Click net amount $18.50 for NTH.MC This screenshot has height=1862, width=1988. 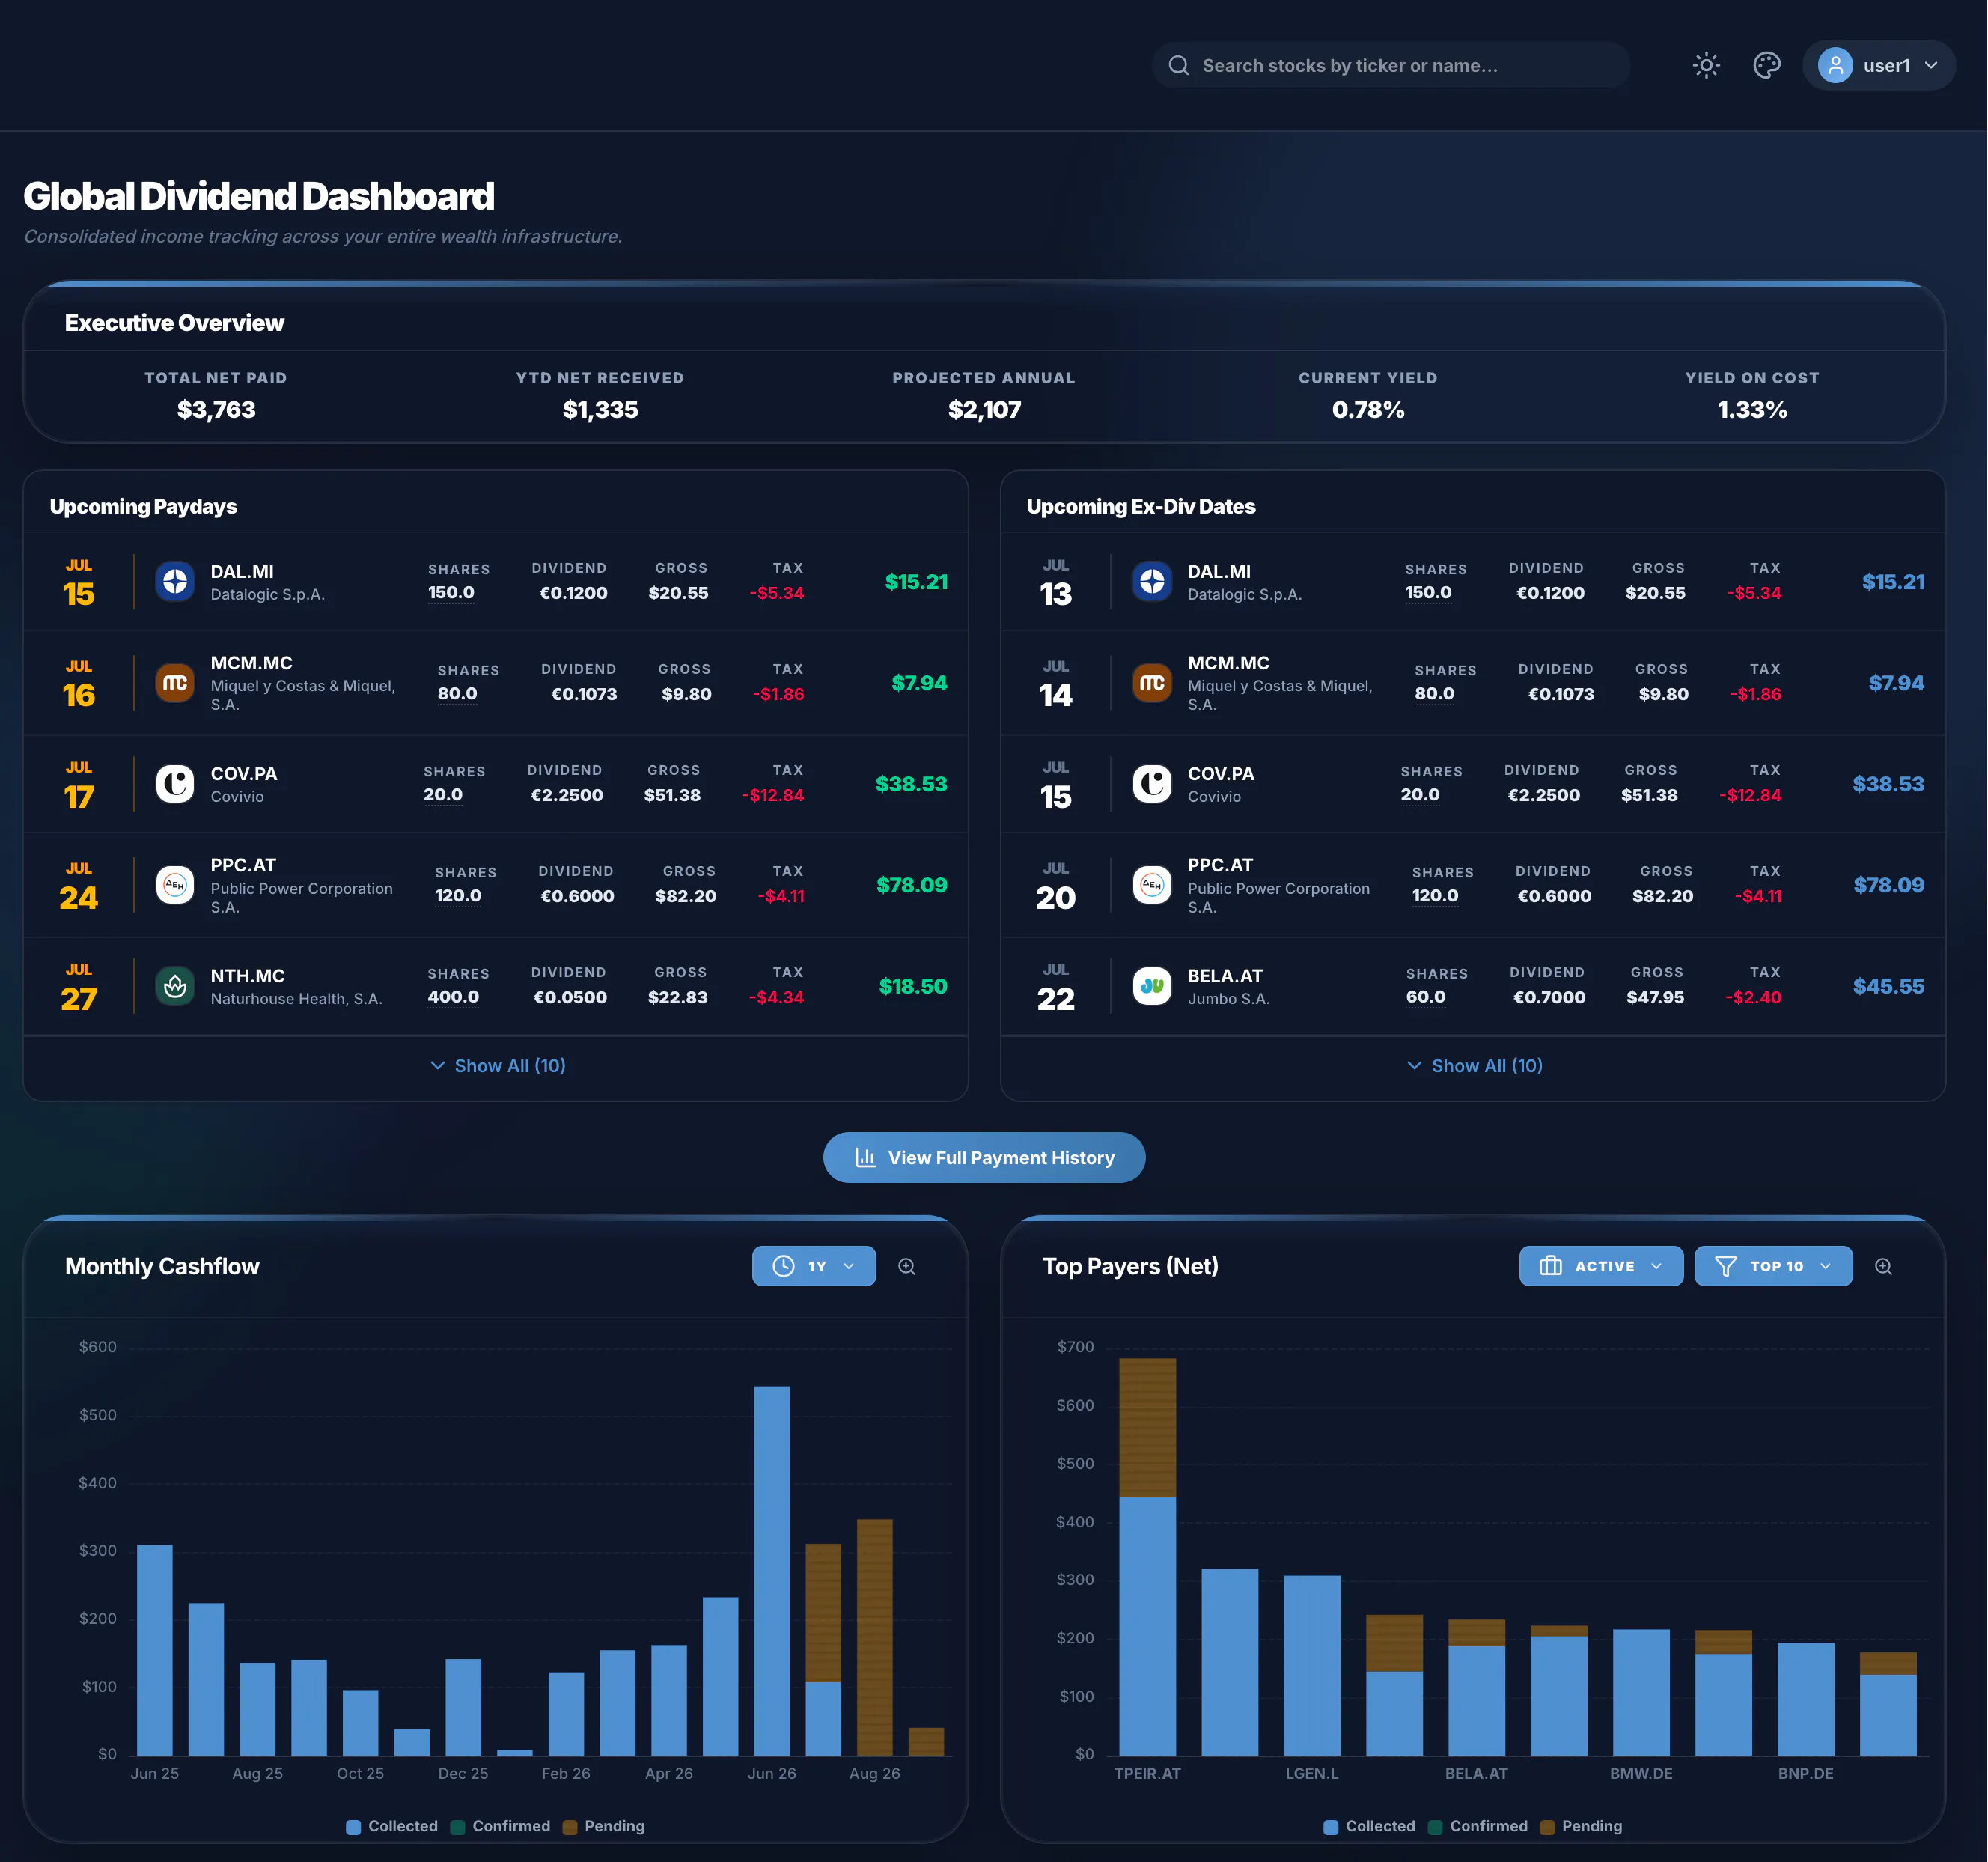(x=913, y=986)
